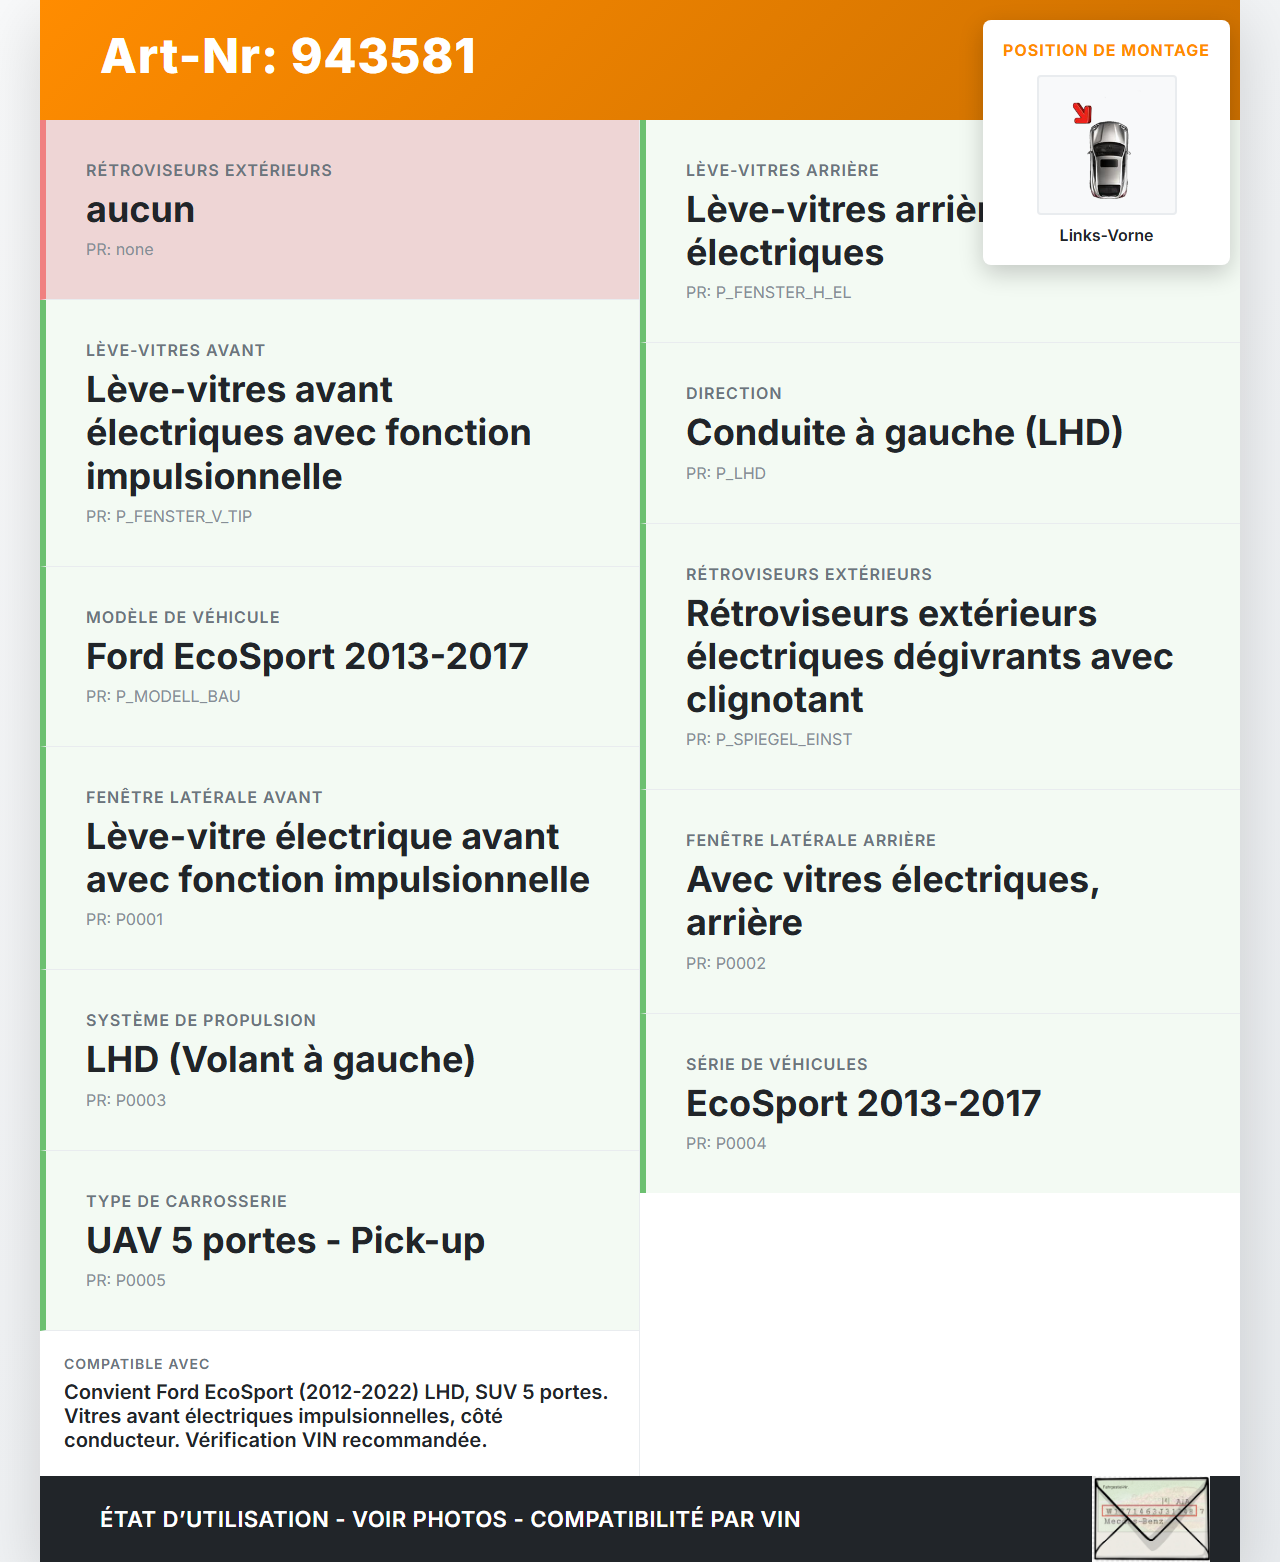Click the 'Compatible avec' description text
Screen dimensions: 1280x1562
(336, 1415)
